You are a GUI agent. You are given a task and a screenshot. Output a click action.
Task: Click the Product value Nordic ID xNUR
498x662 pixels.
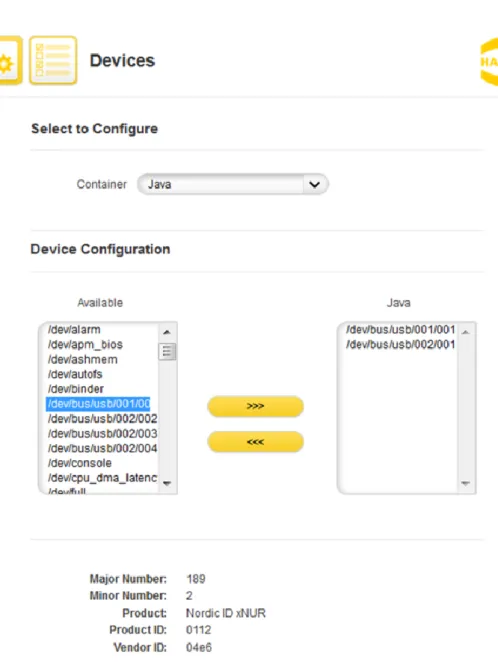(226, 613)
